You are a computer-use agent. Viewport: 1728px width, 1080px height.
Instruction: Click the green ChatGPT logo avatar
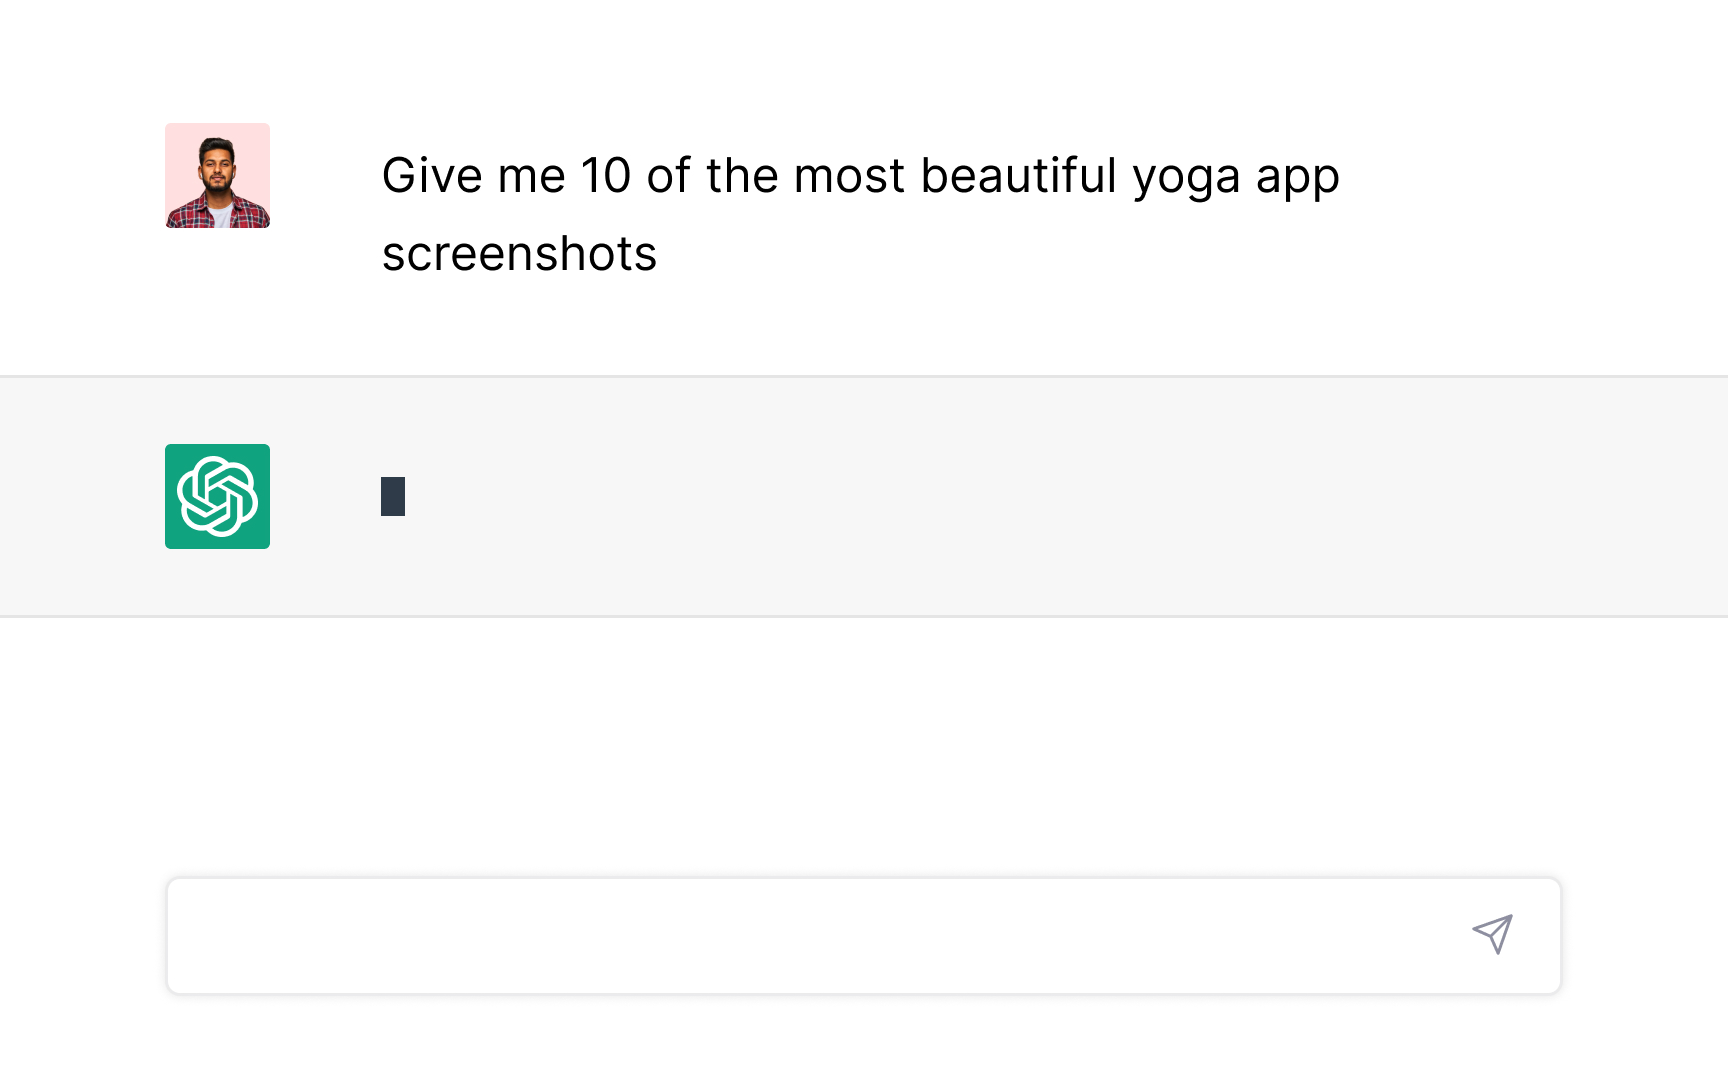(217, 496)
